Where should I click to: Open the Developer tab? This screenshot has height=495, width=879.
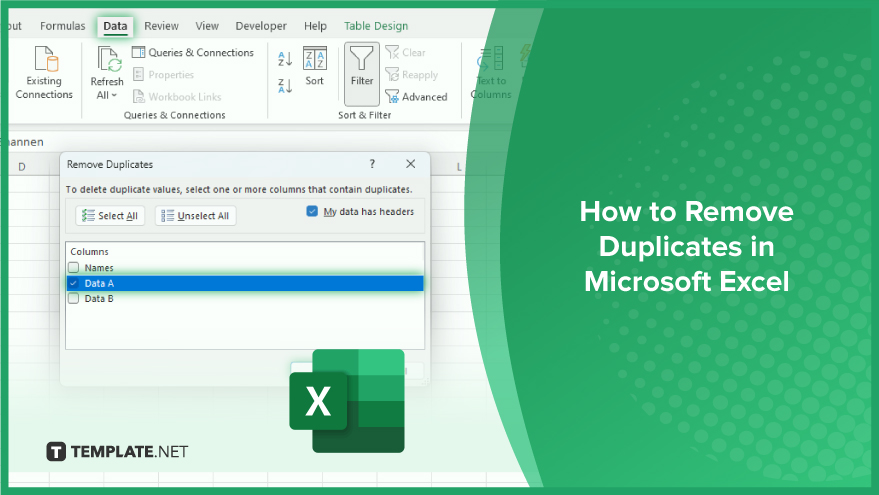(x=261, y=26)
